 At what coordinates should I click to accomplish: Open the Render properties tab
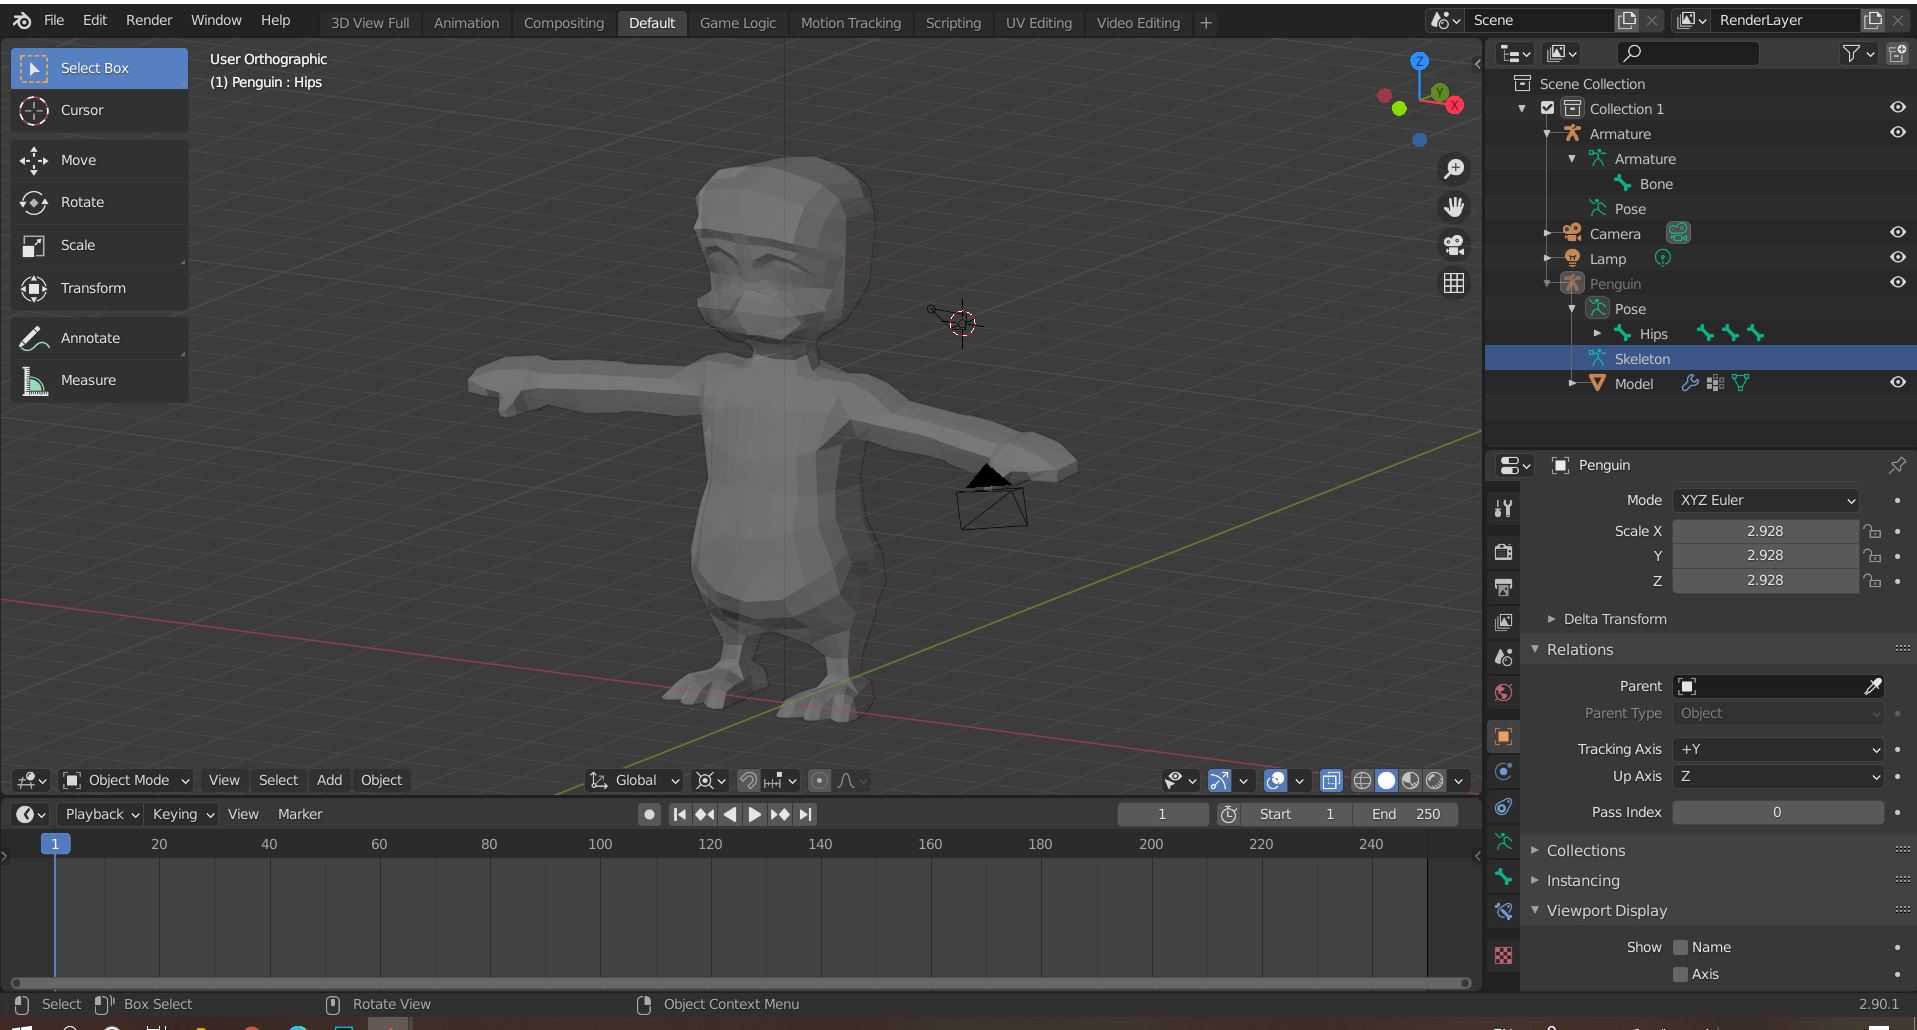[x=1503, y=552]
